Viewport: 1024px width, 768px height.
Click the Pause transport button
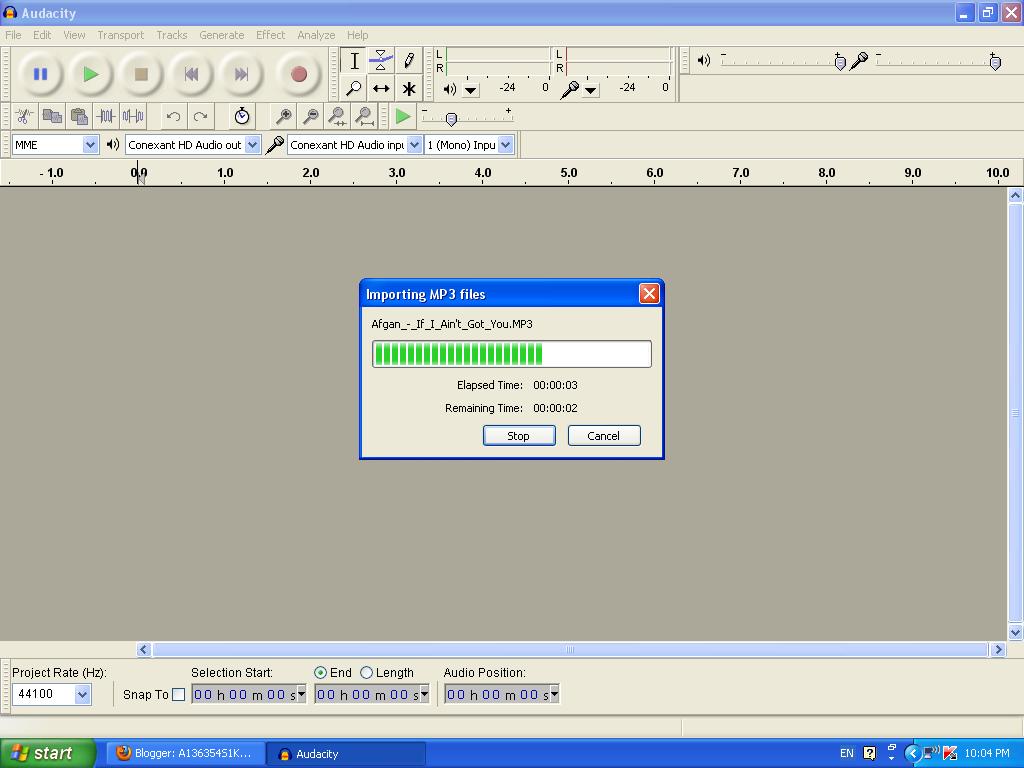point(40,74)
